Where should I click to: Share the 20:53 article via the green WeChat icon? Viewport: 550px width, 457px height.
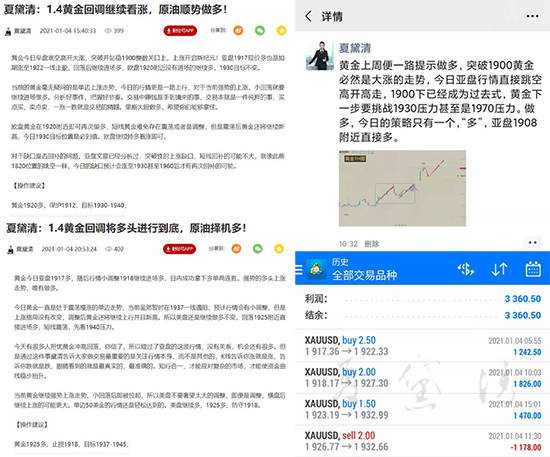pos(258,249)
